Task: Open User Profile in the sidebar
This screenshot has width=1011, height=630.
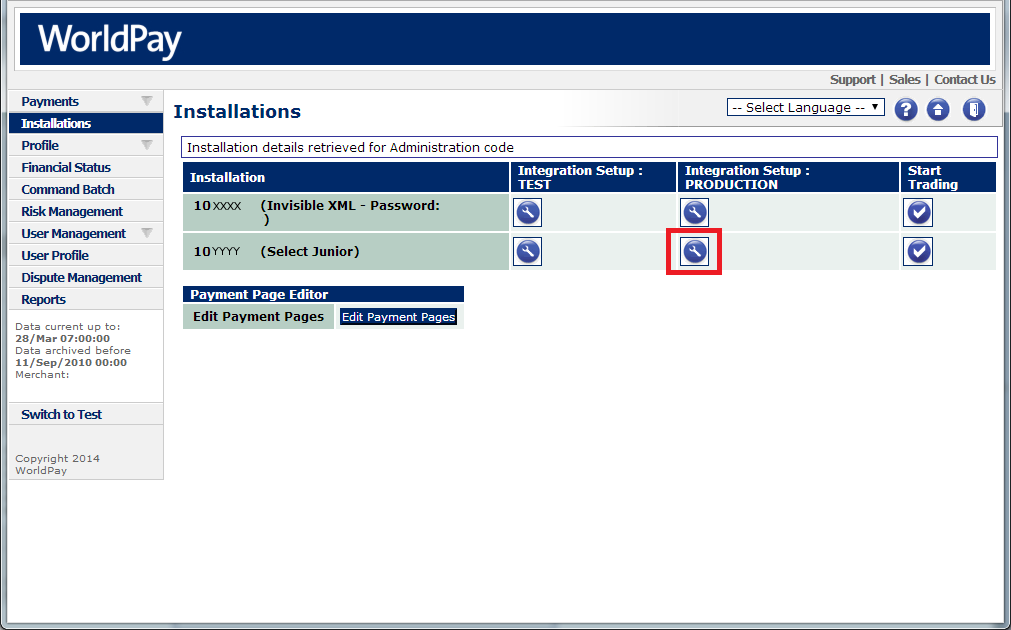Action: [x=86, y=255]
